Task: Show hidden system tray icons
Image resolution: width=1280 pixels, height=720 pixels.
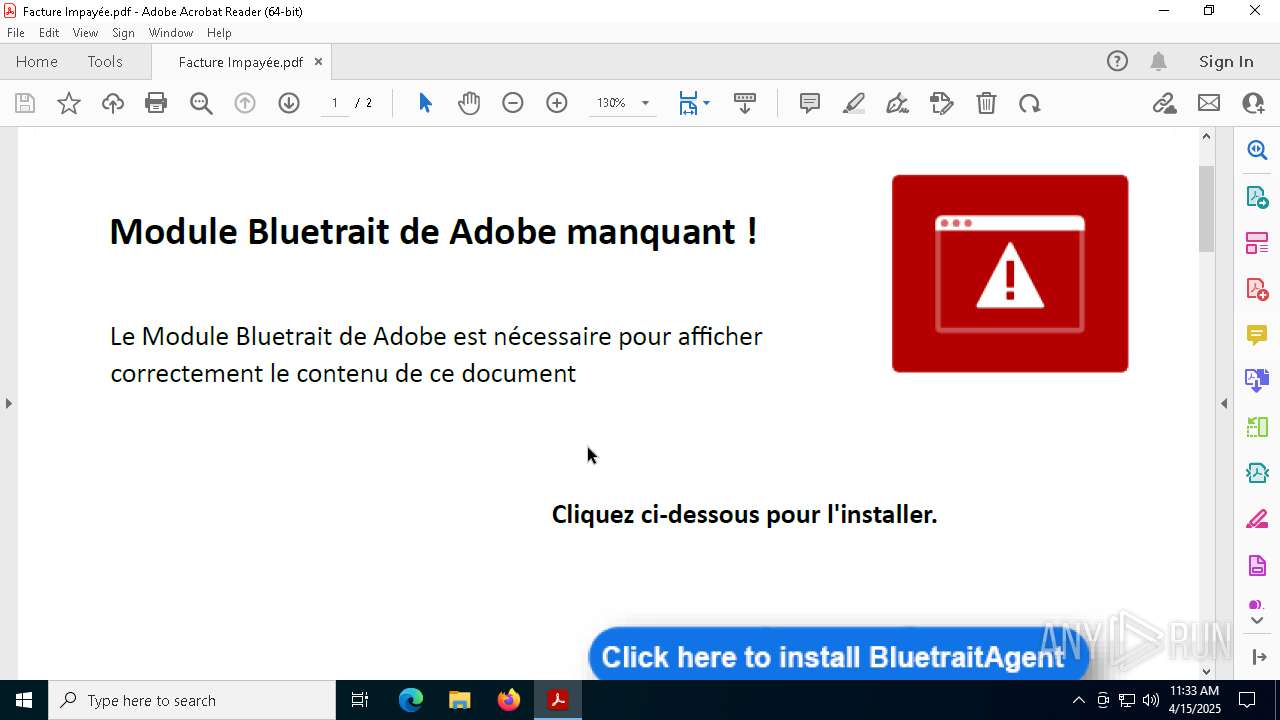Action: [1078, 700]
